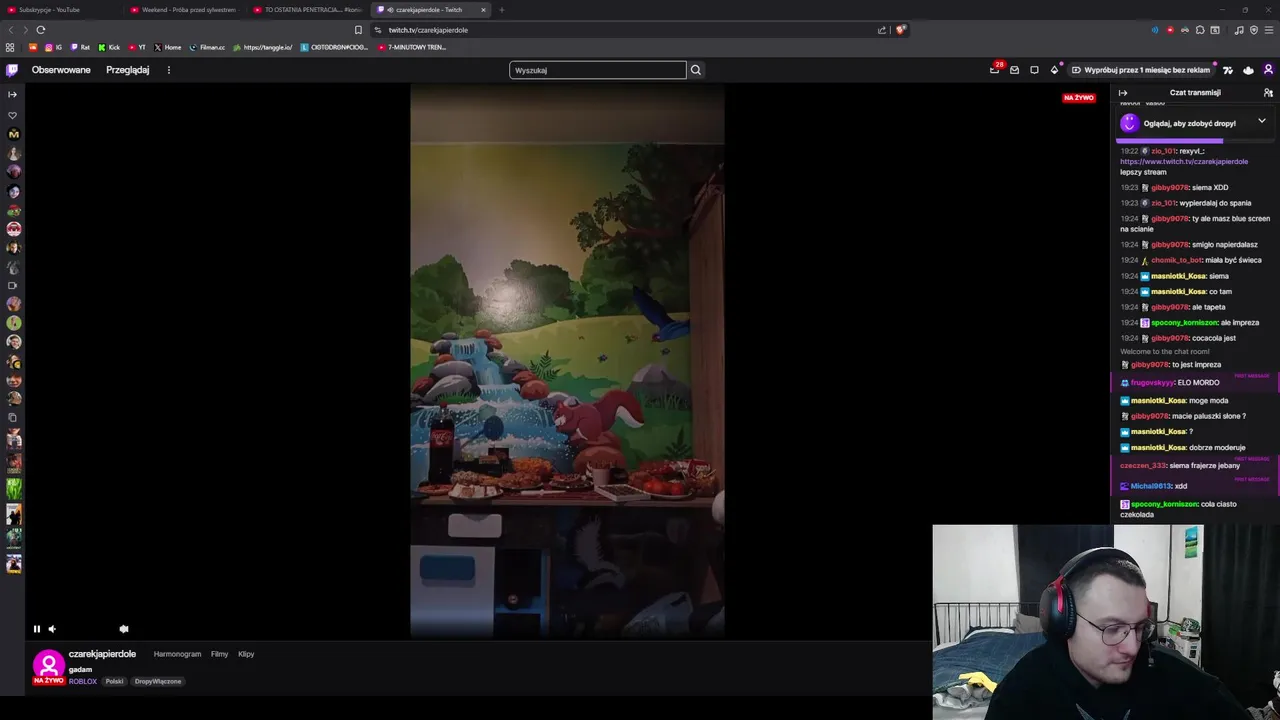Open the Harmonogram tab

(x=177, y=654)
